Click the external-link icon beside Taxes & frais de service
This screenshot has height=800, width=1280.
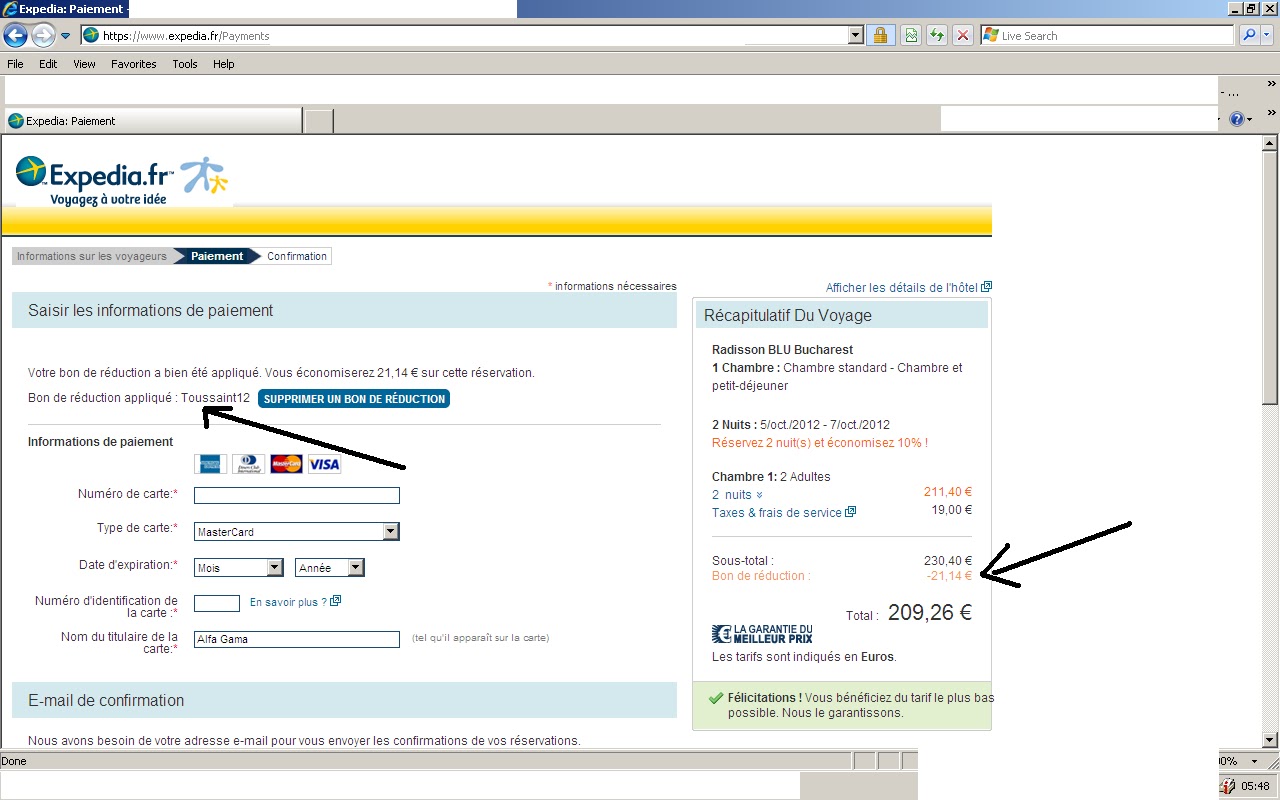(851, 512)
